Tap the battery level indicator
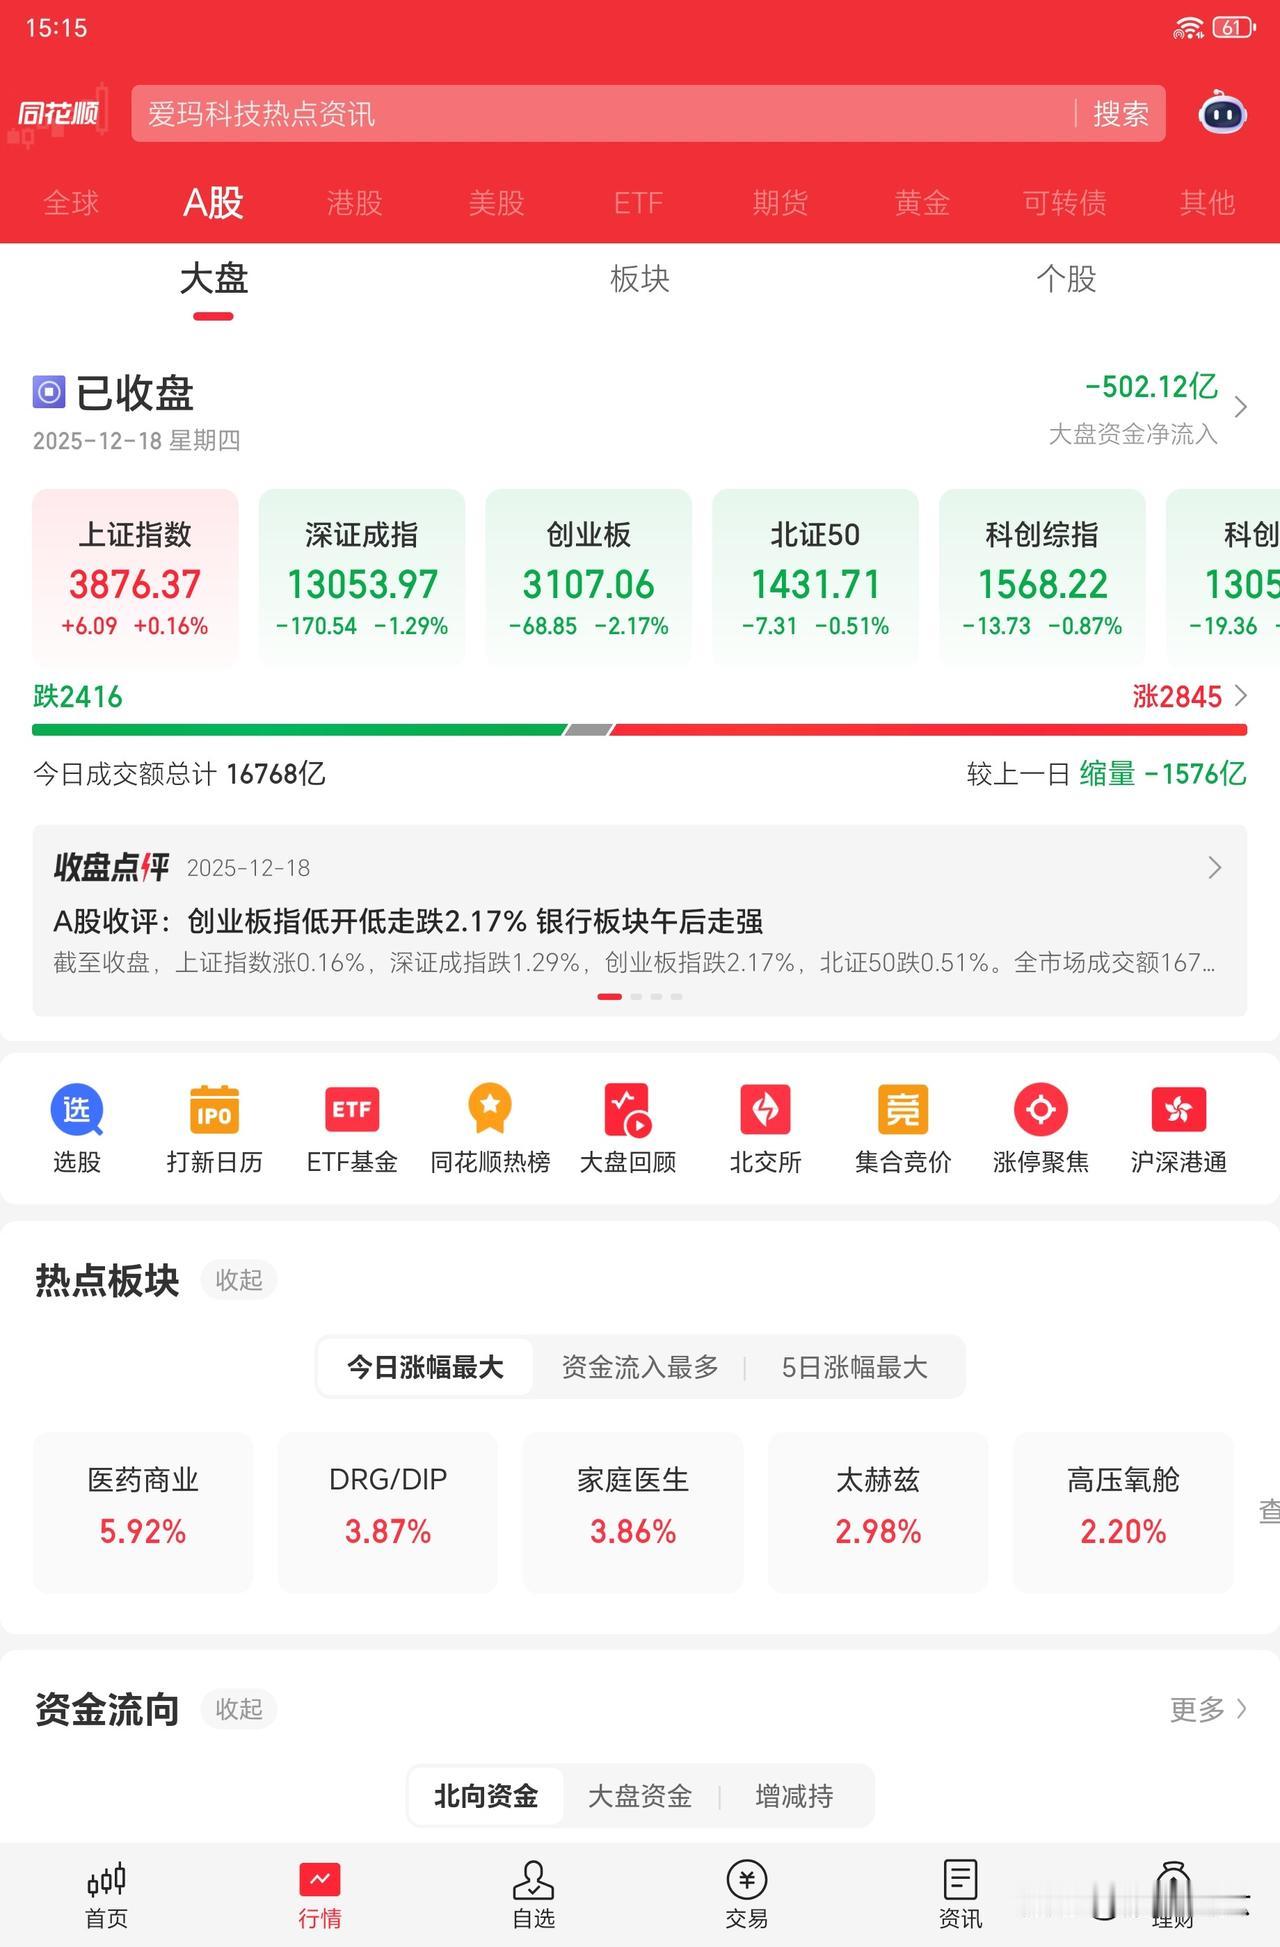The image size is (1280, 1947). 1234,28
